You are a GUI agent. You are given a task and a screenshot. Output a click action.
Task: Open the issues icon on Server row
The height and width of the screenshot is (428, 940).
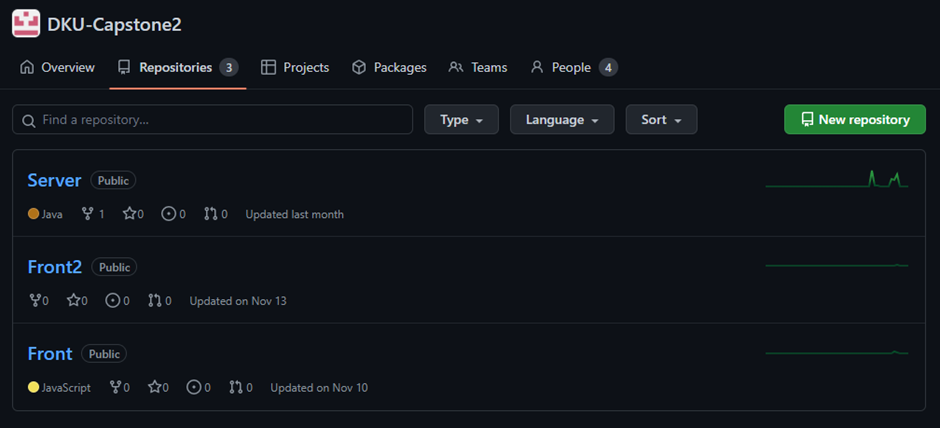pos(169,214)
